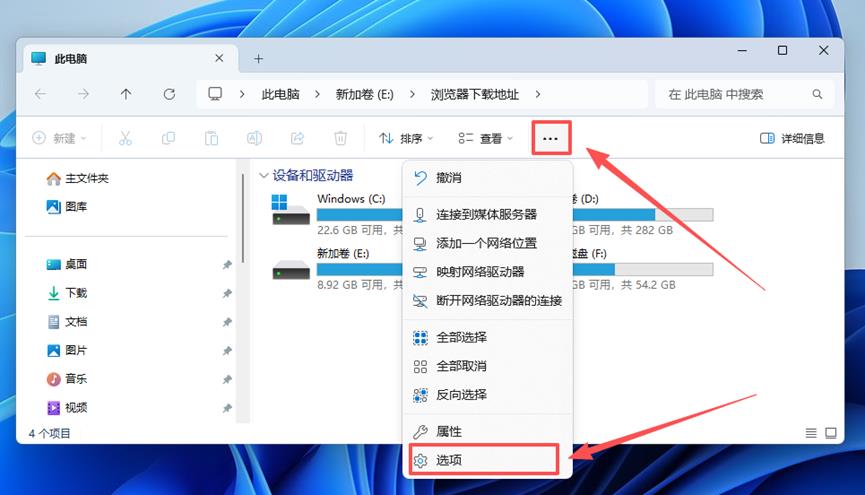
Task: Click the Rename icon in toolbar
Action: (254, 138)
